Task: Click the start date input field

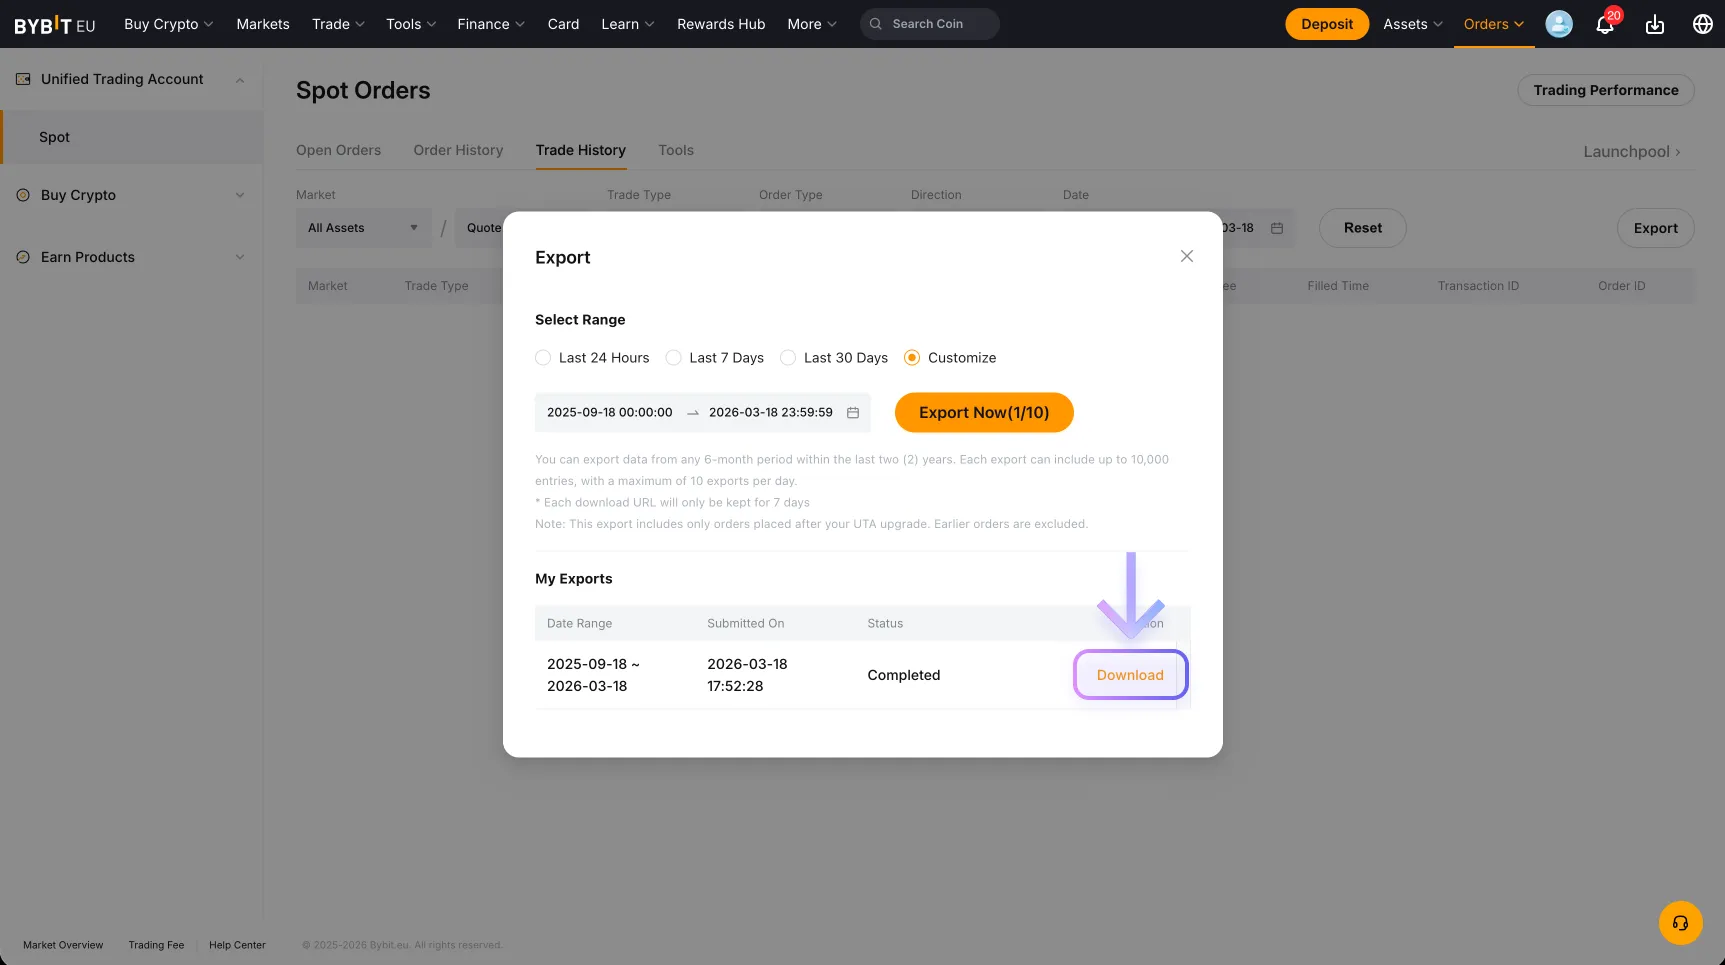Action: (x=609, y=412)
